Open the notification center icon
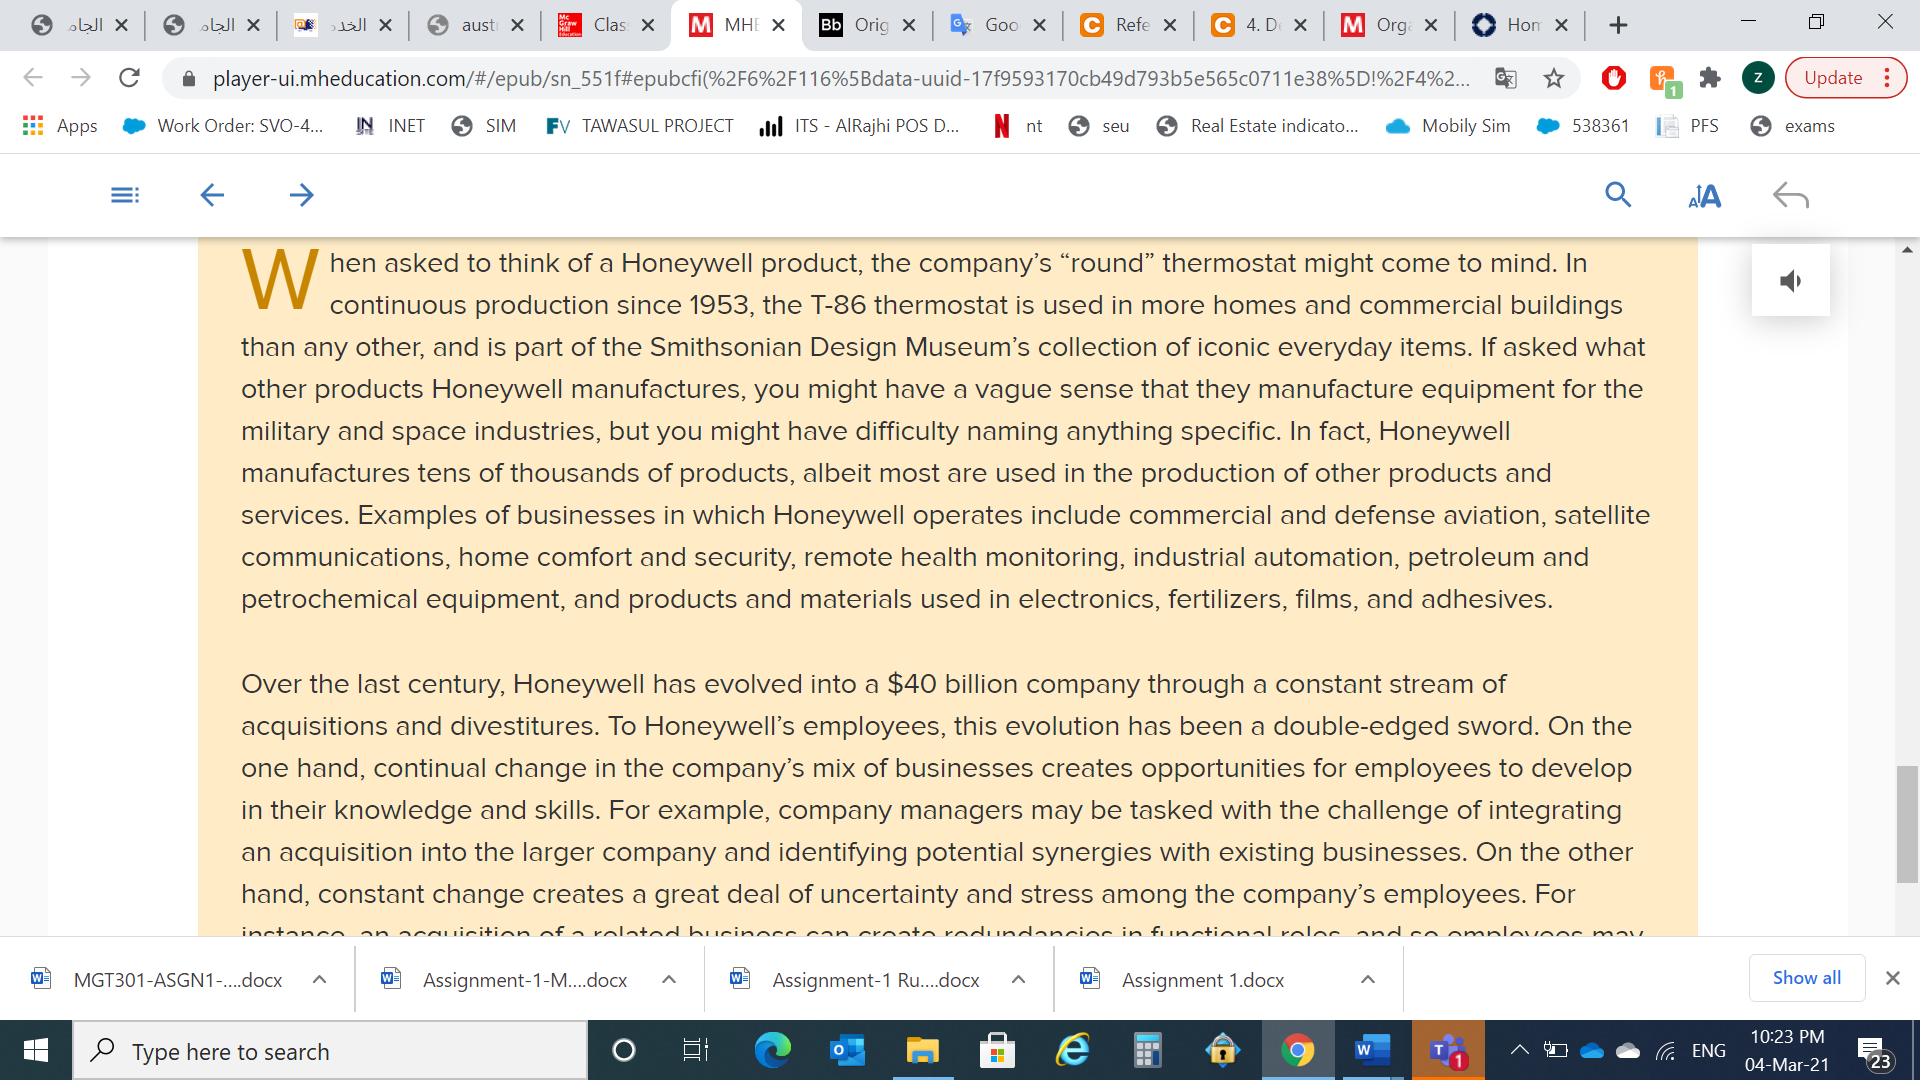Viewport: 1920px width, 1080px height. click(x=1873, y=1052)
